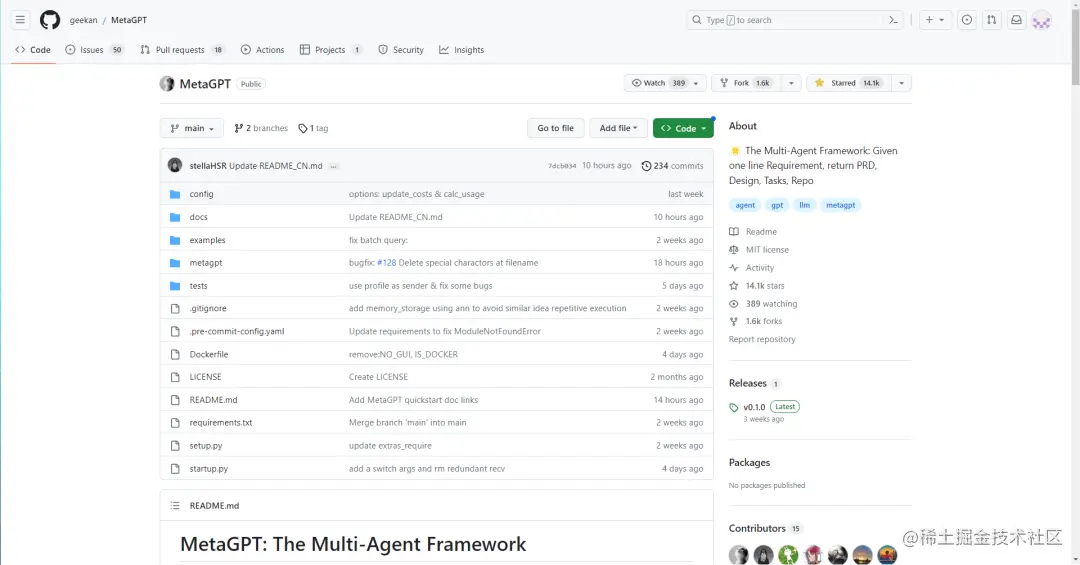Open the issues icon in top bar
This screenshot has height=565, width=1080.
967,20
